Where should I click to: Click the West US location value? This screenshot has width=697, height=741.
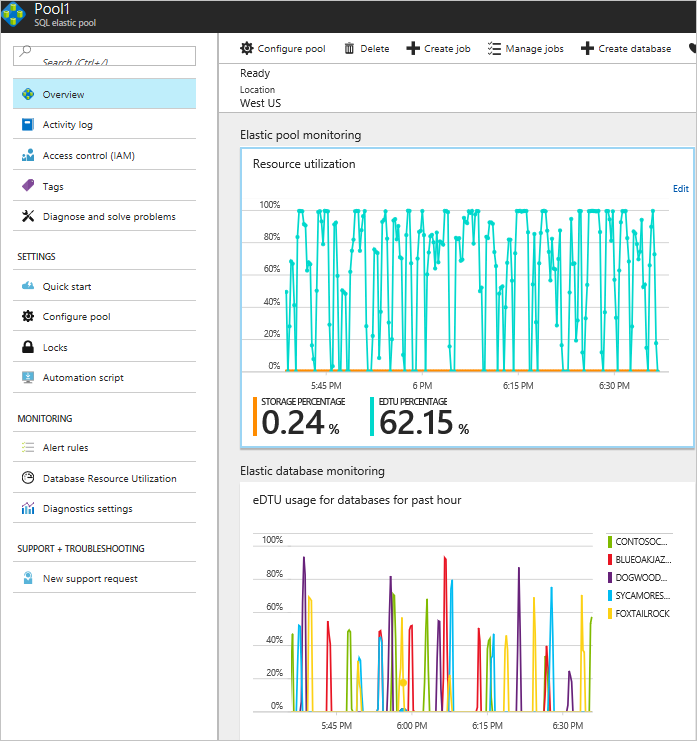pos(260,103)
